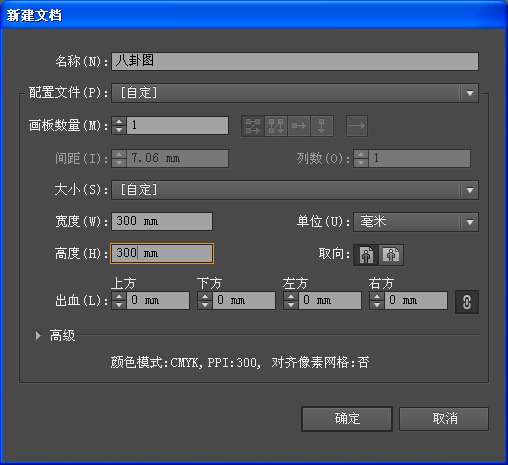Click the 高度 height input field
This screenshot has width=508, height=465.
[162, 253]
